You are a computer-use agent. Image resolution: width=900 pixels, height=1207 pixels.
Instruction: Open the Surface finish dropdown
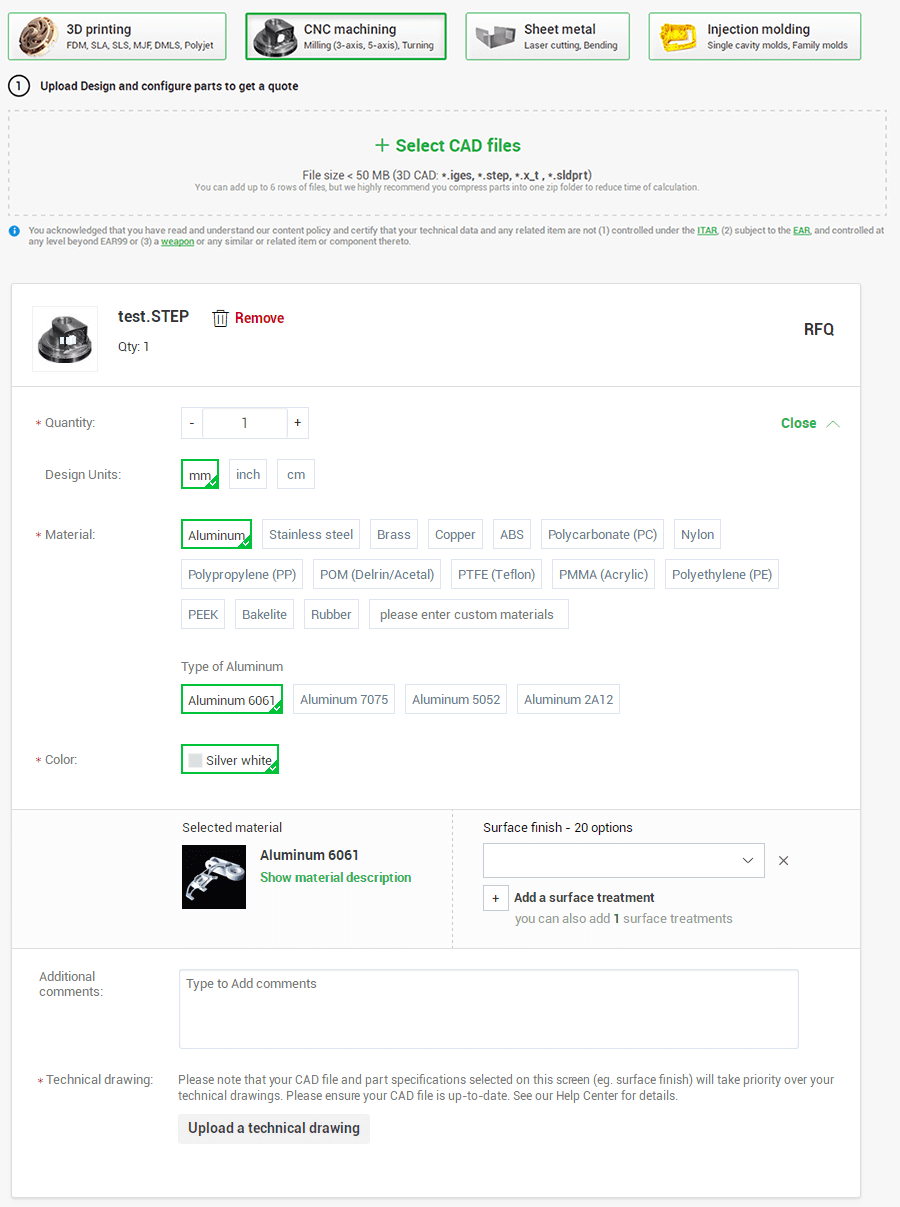point(623,861)
